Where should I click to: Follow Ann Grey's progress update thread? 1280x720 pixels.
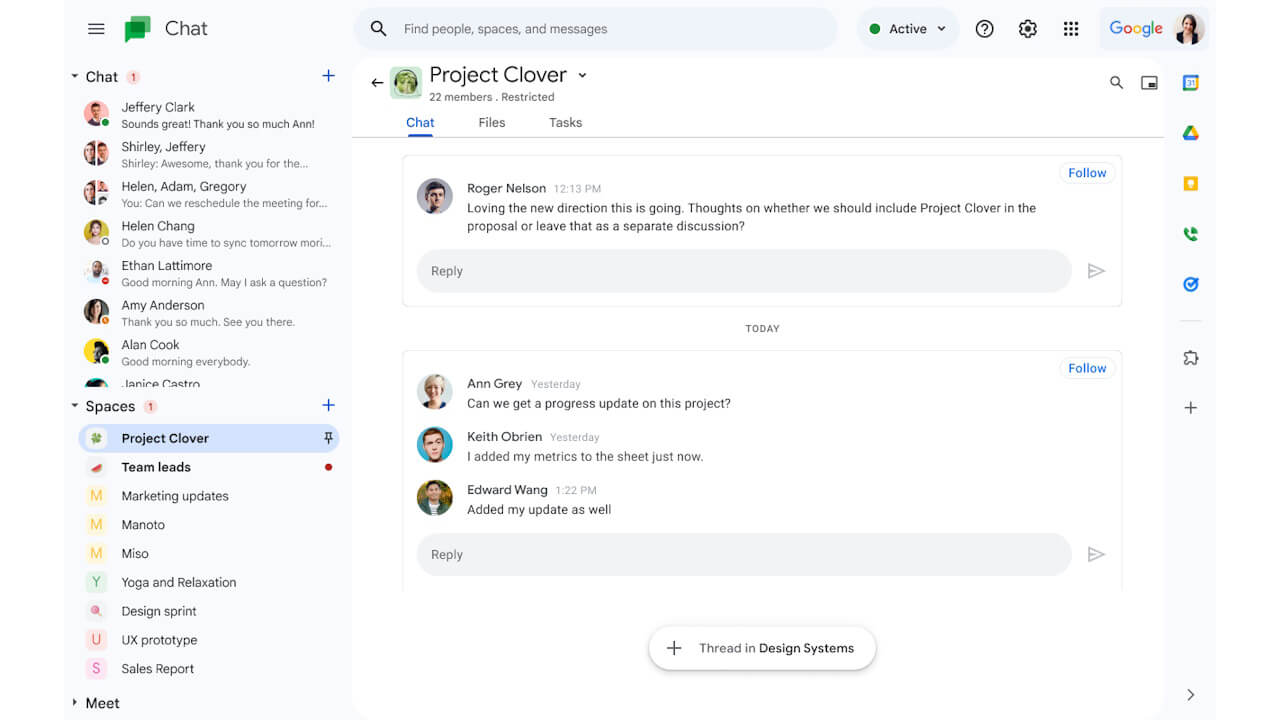1086,367
